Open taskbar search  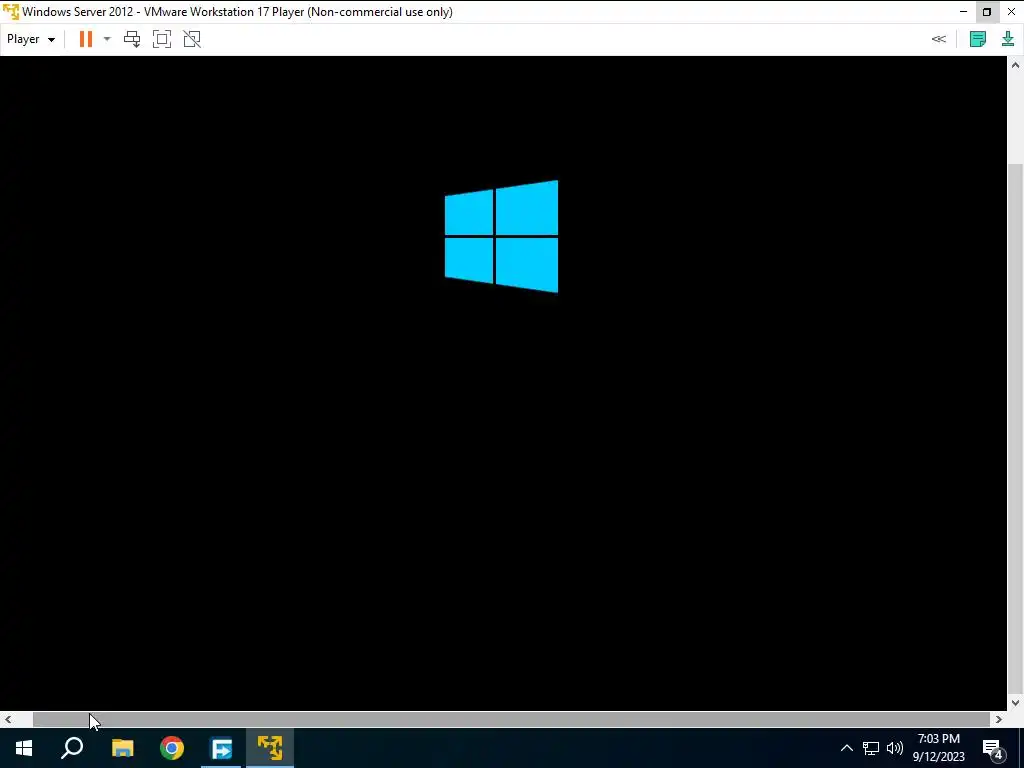coord(72,748)
